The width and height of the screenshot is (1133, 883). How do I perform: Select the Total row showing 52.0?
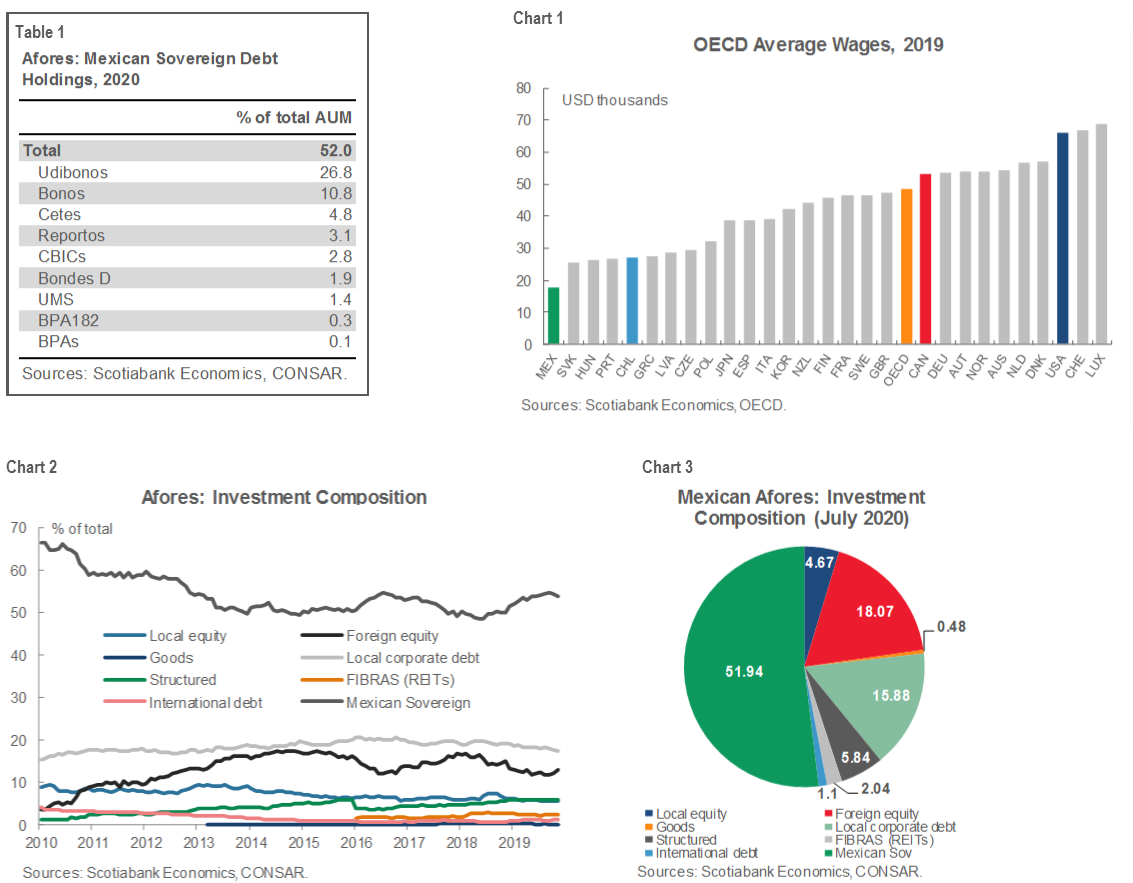click(x=188, y=151)
